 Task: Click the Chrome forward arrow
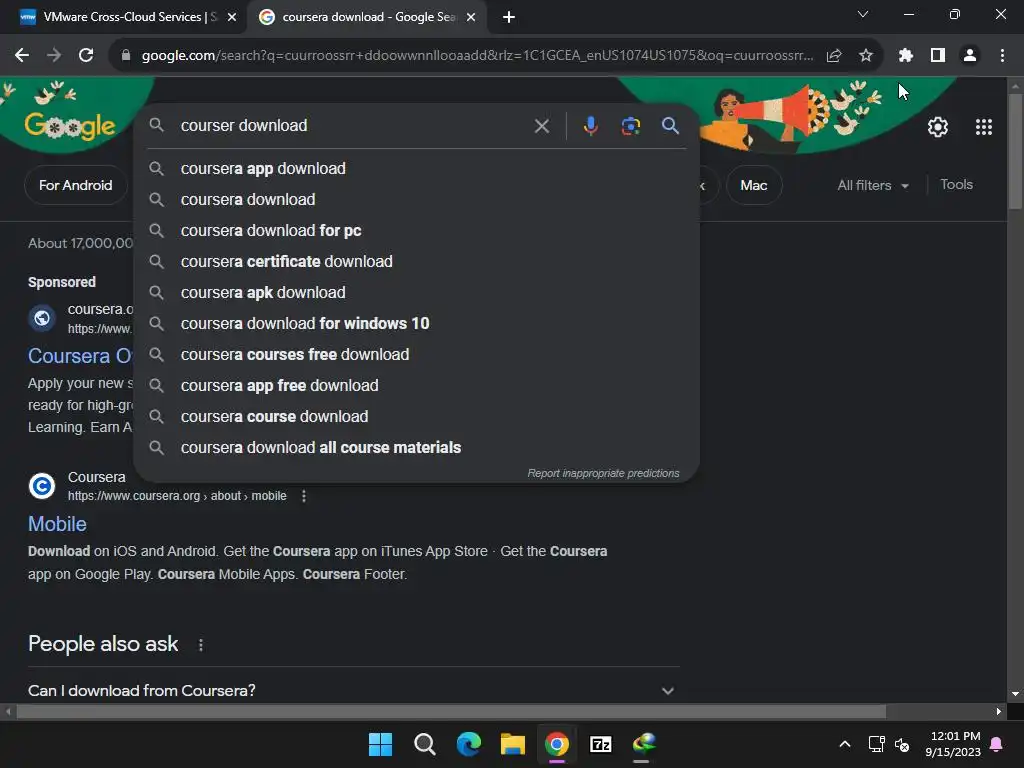[54, 56]
